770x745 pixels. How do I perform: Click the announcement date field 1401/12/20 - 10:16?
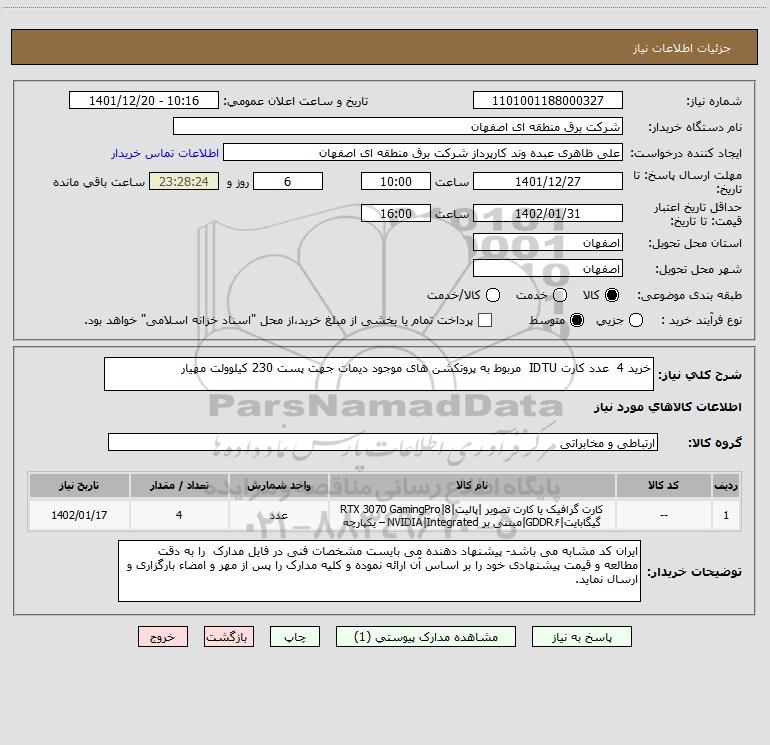pos(144,101)
